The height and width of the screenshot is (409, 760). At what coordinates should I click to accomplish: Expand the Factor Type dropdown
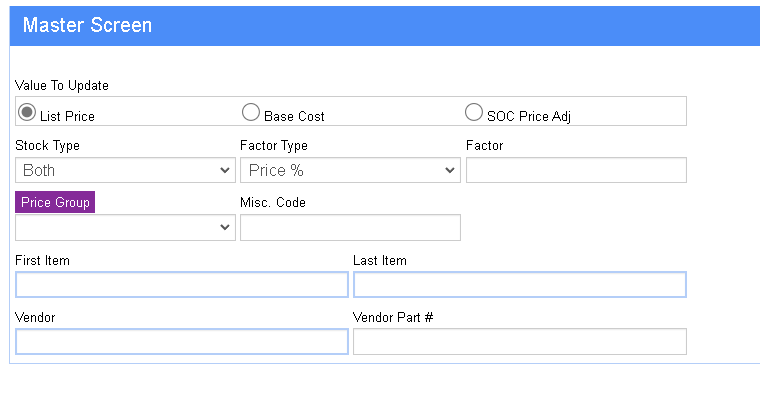[350, 170]
